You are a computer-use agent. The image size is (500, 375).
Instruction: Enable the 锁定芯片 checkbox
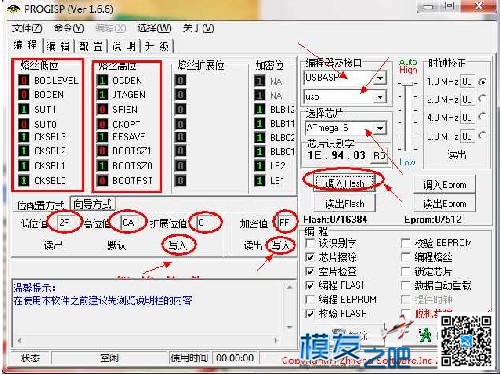tap(405, 271)
